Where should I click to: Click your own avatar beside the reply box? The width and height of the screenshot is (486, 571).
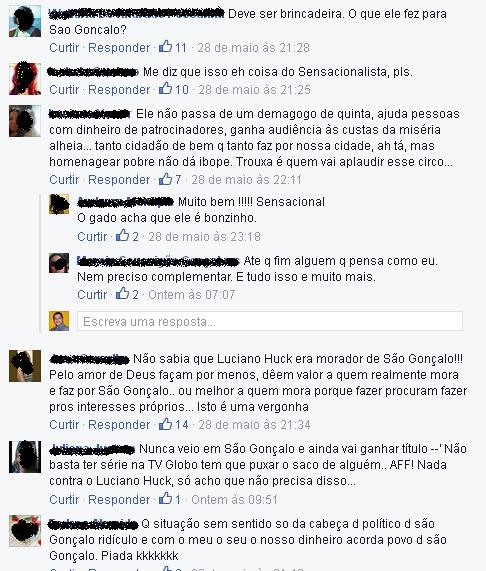tap(59, 321)
